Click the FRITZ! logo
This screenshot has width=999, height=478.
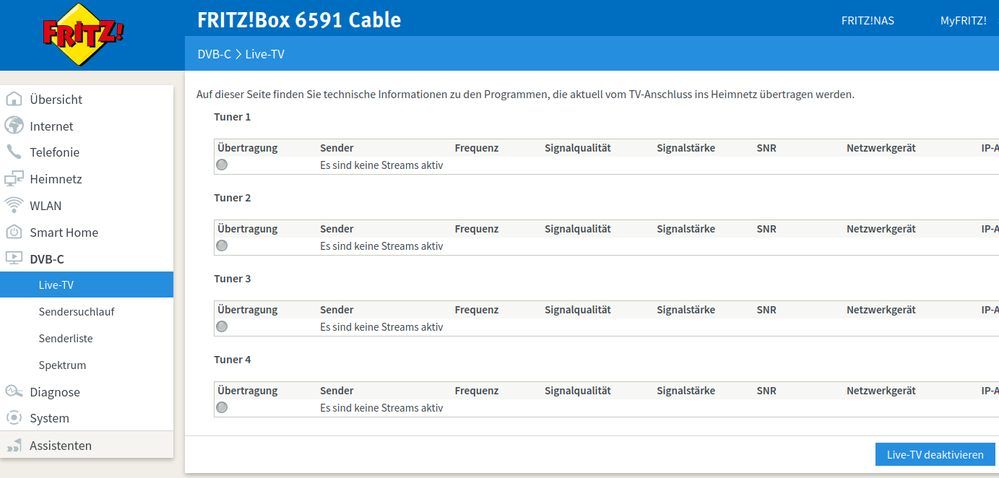(x=84, y=36)
